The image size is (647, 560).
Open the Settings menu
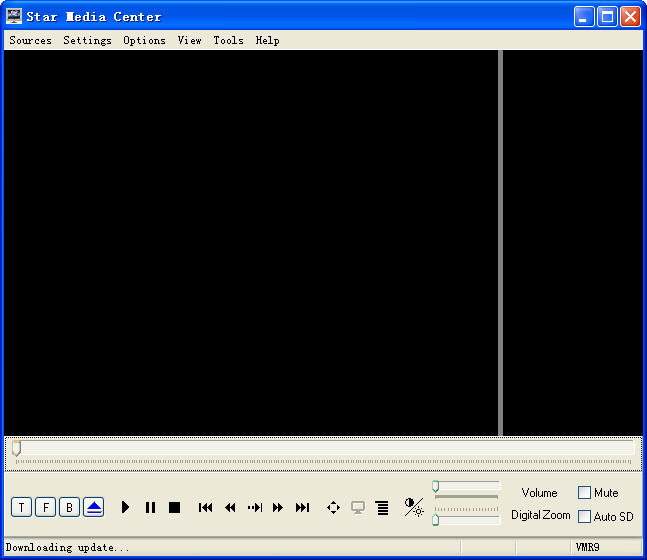pos(87,40)
